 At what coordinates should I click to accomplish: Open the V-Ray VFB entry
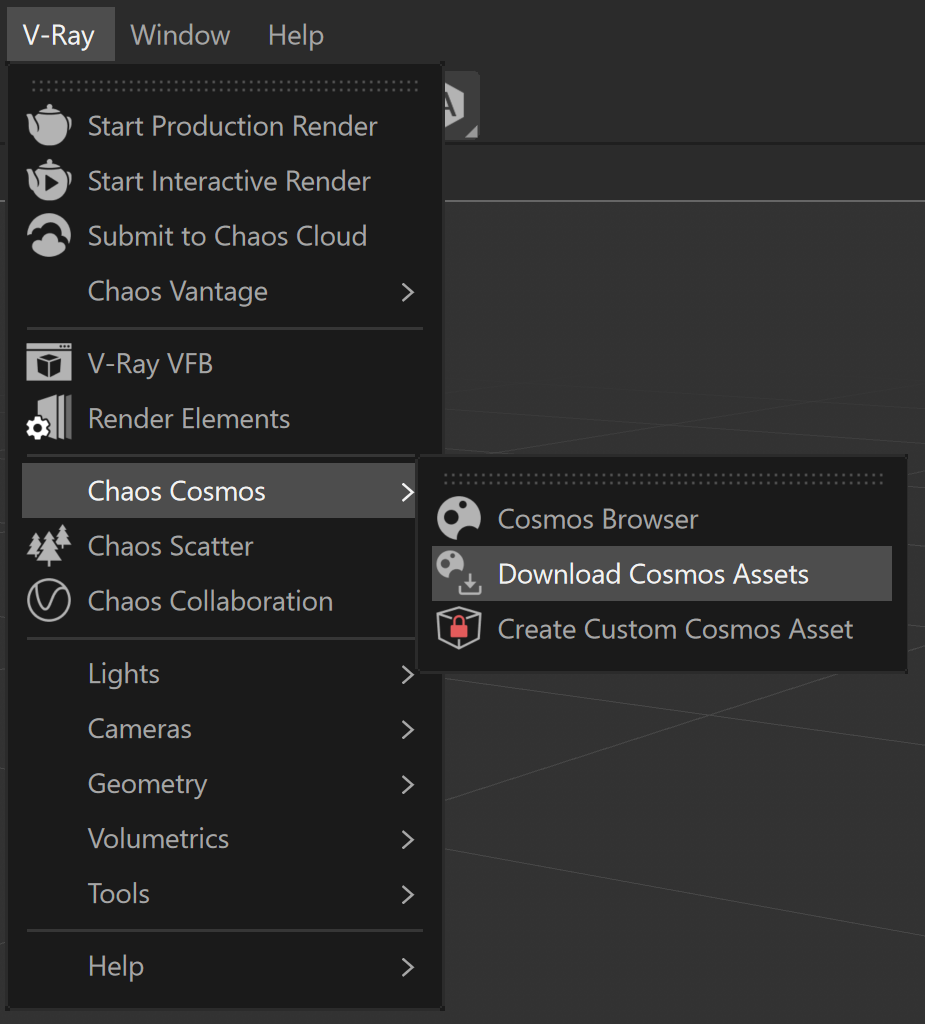[x=223, y=363]
